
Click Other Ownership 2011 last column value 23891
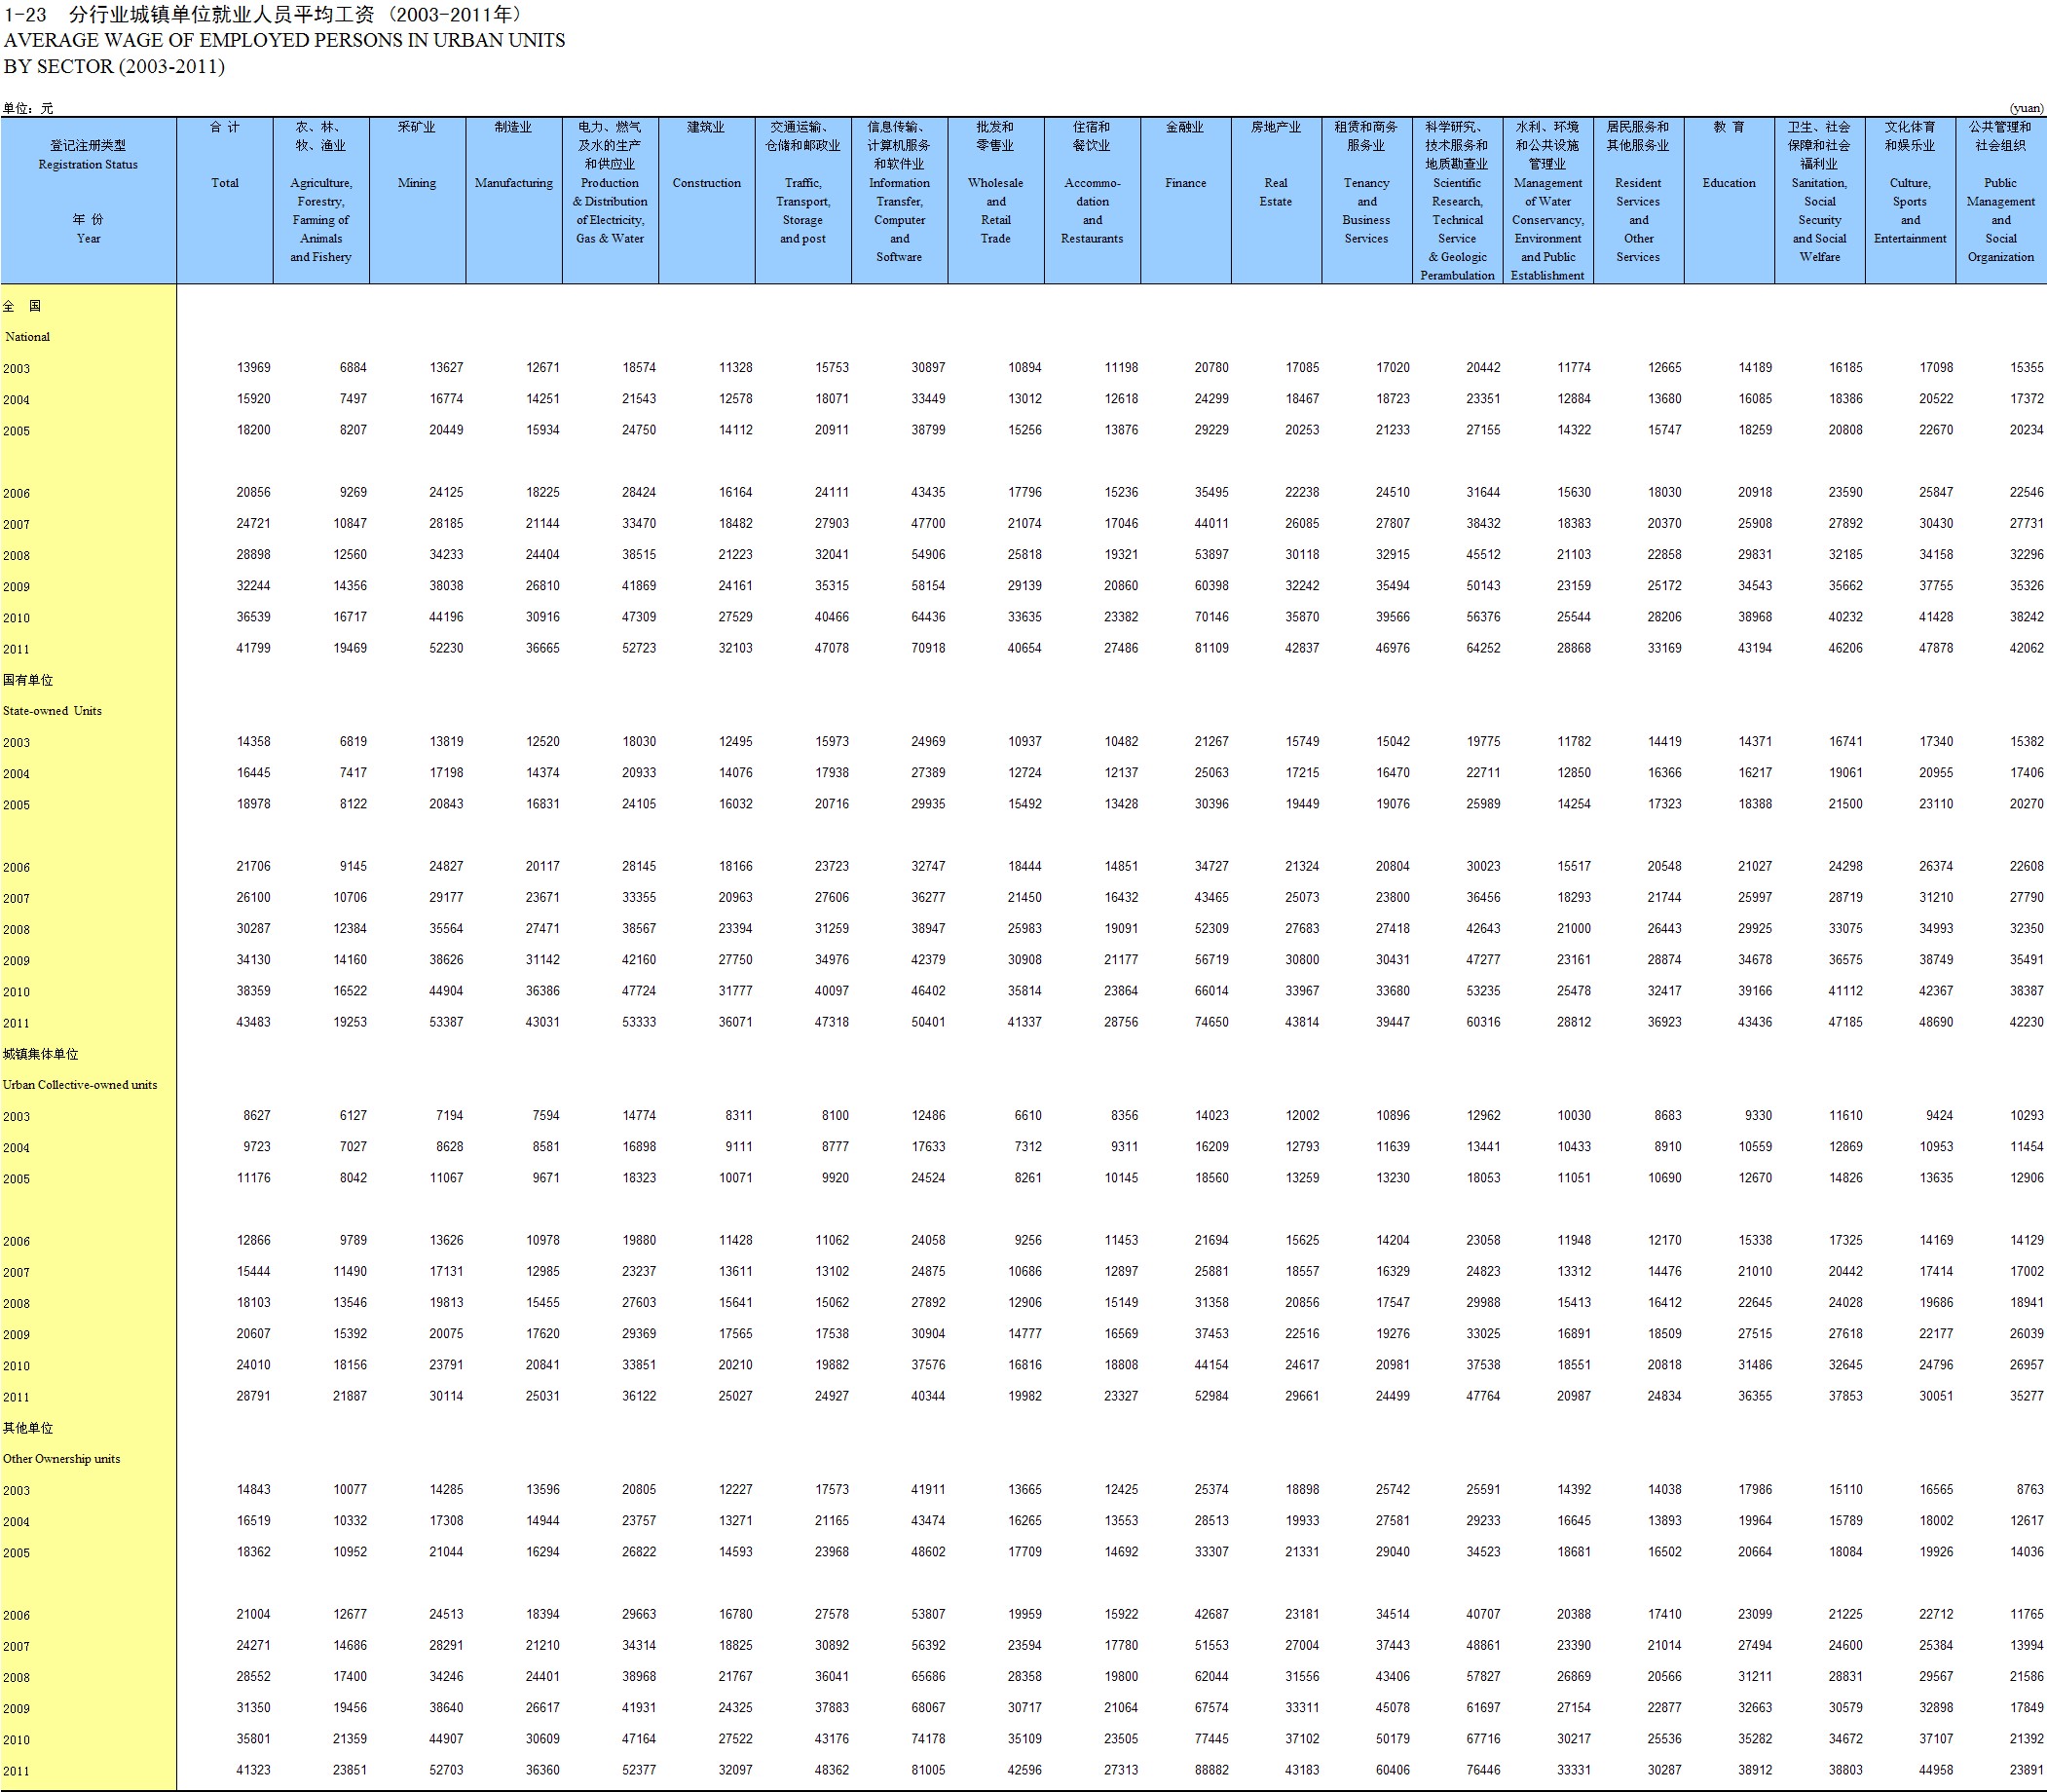(x=2026, y=1770)
